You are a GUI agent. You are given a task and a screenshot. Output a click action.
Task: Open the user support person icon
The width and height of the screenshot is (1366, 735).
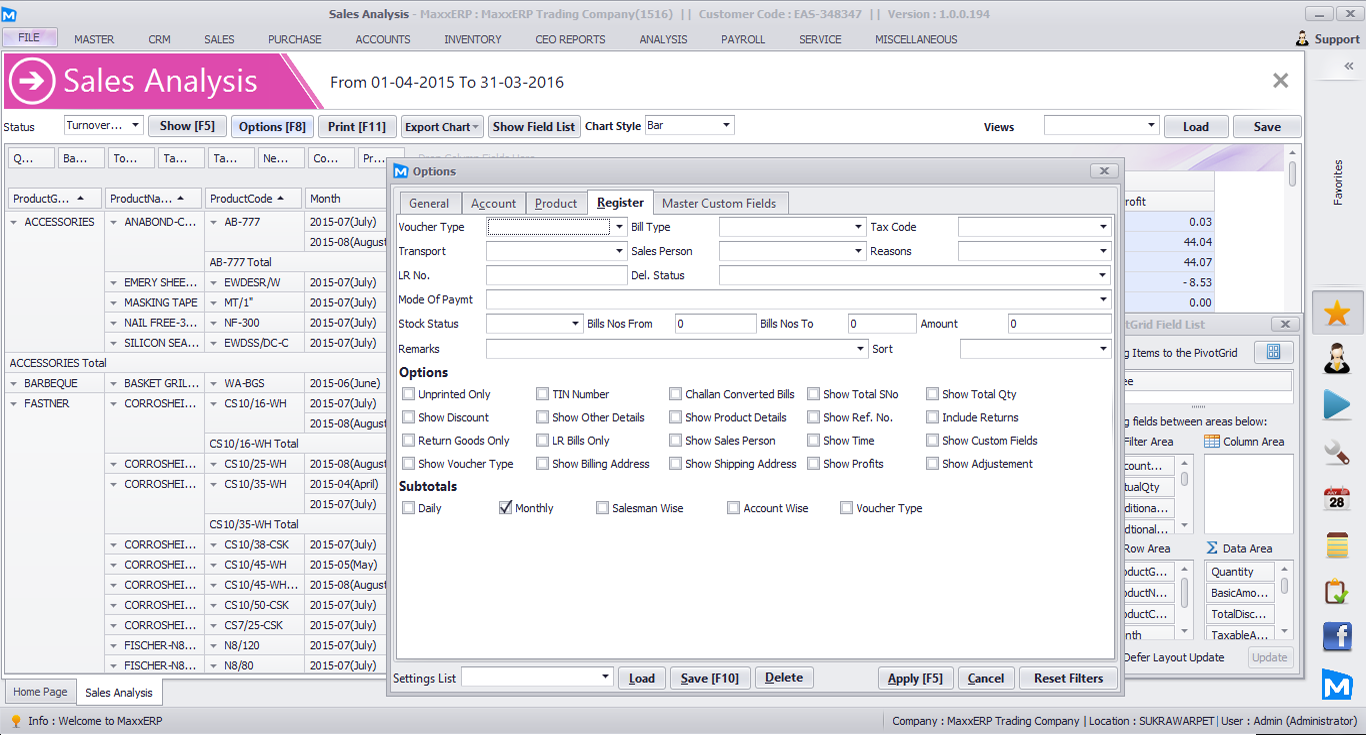[1337, 357]
